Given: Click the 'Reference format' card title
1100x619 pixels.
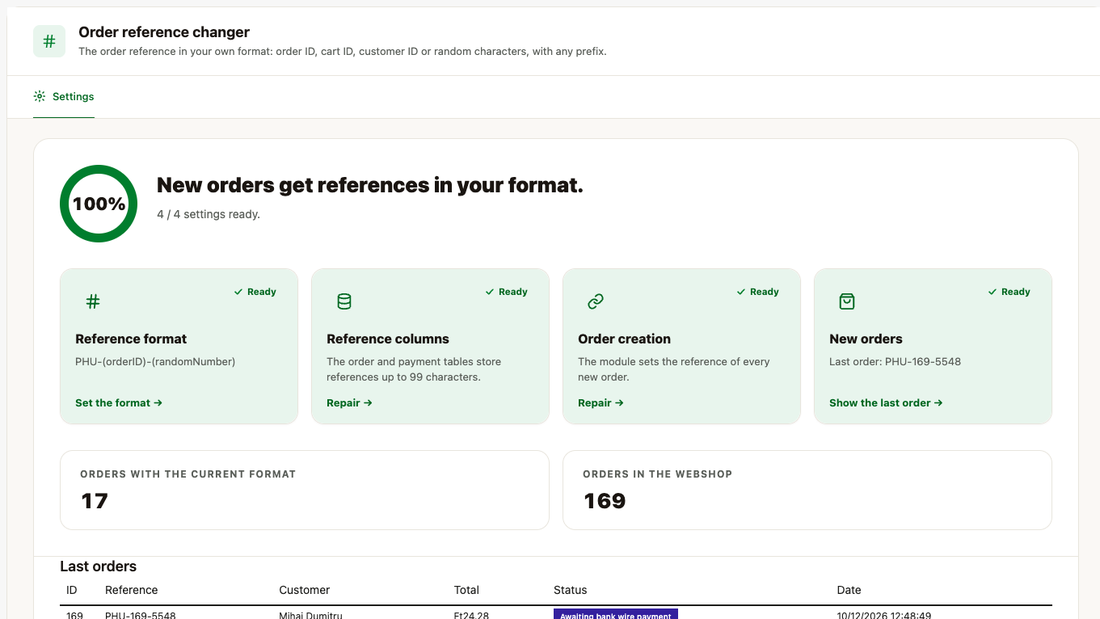Looking at the screenshot, I should click(131, 339).
